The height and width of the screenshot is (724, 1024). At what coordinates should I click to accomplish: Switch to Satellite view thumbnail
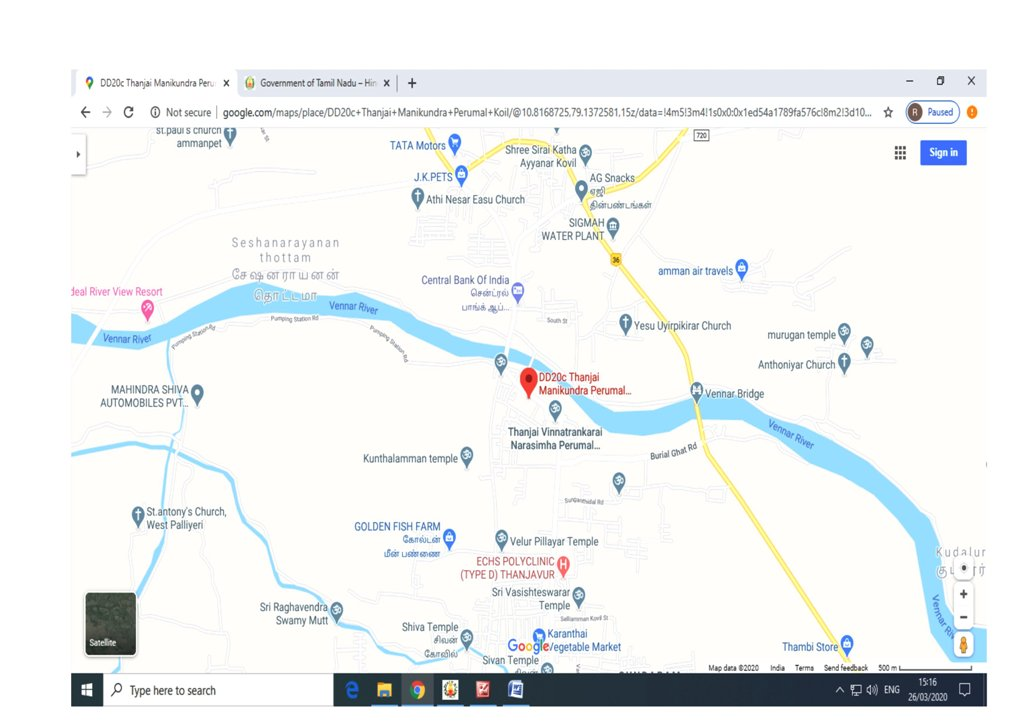[x=110, y=624]
